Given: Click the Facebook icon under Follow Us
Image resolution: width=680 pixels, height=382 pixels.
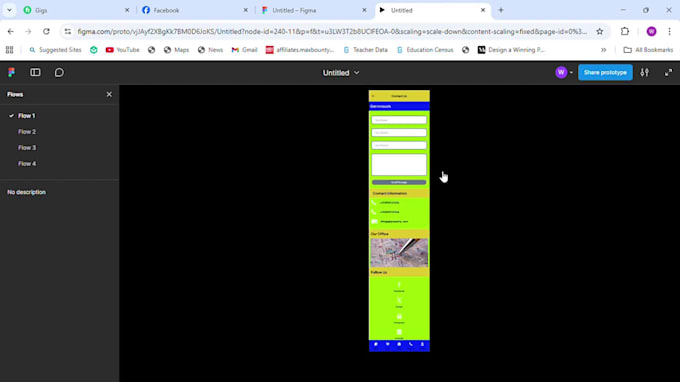Looking at the screenshot, I should (x=399, y=285).
